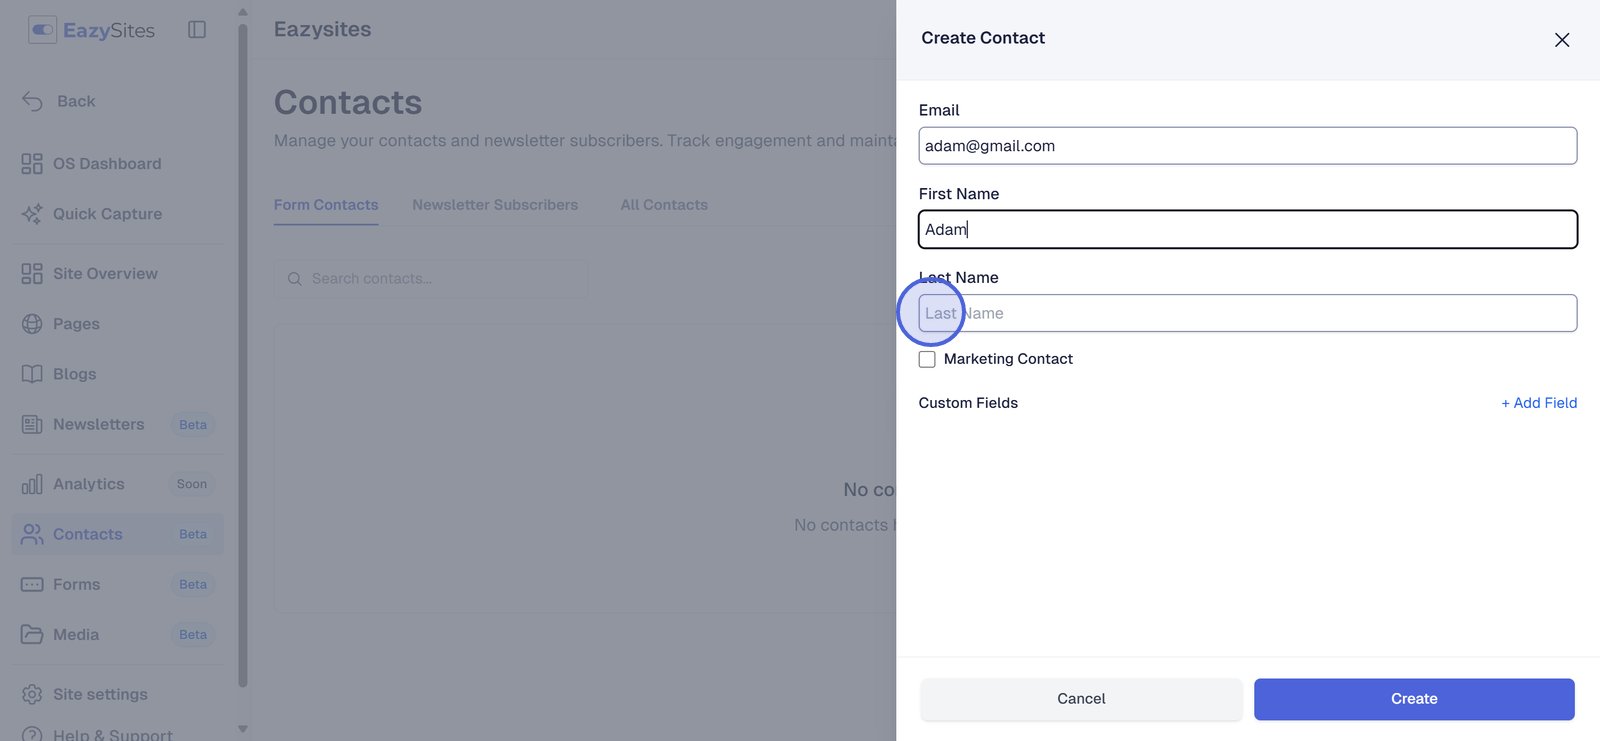1600x741 pixels.
Task: Click the Pages globe icon
Action: 32,324
